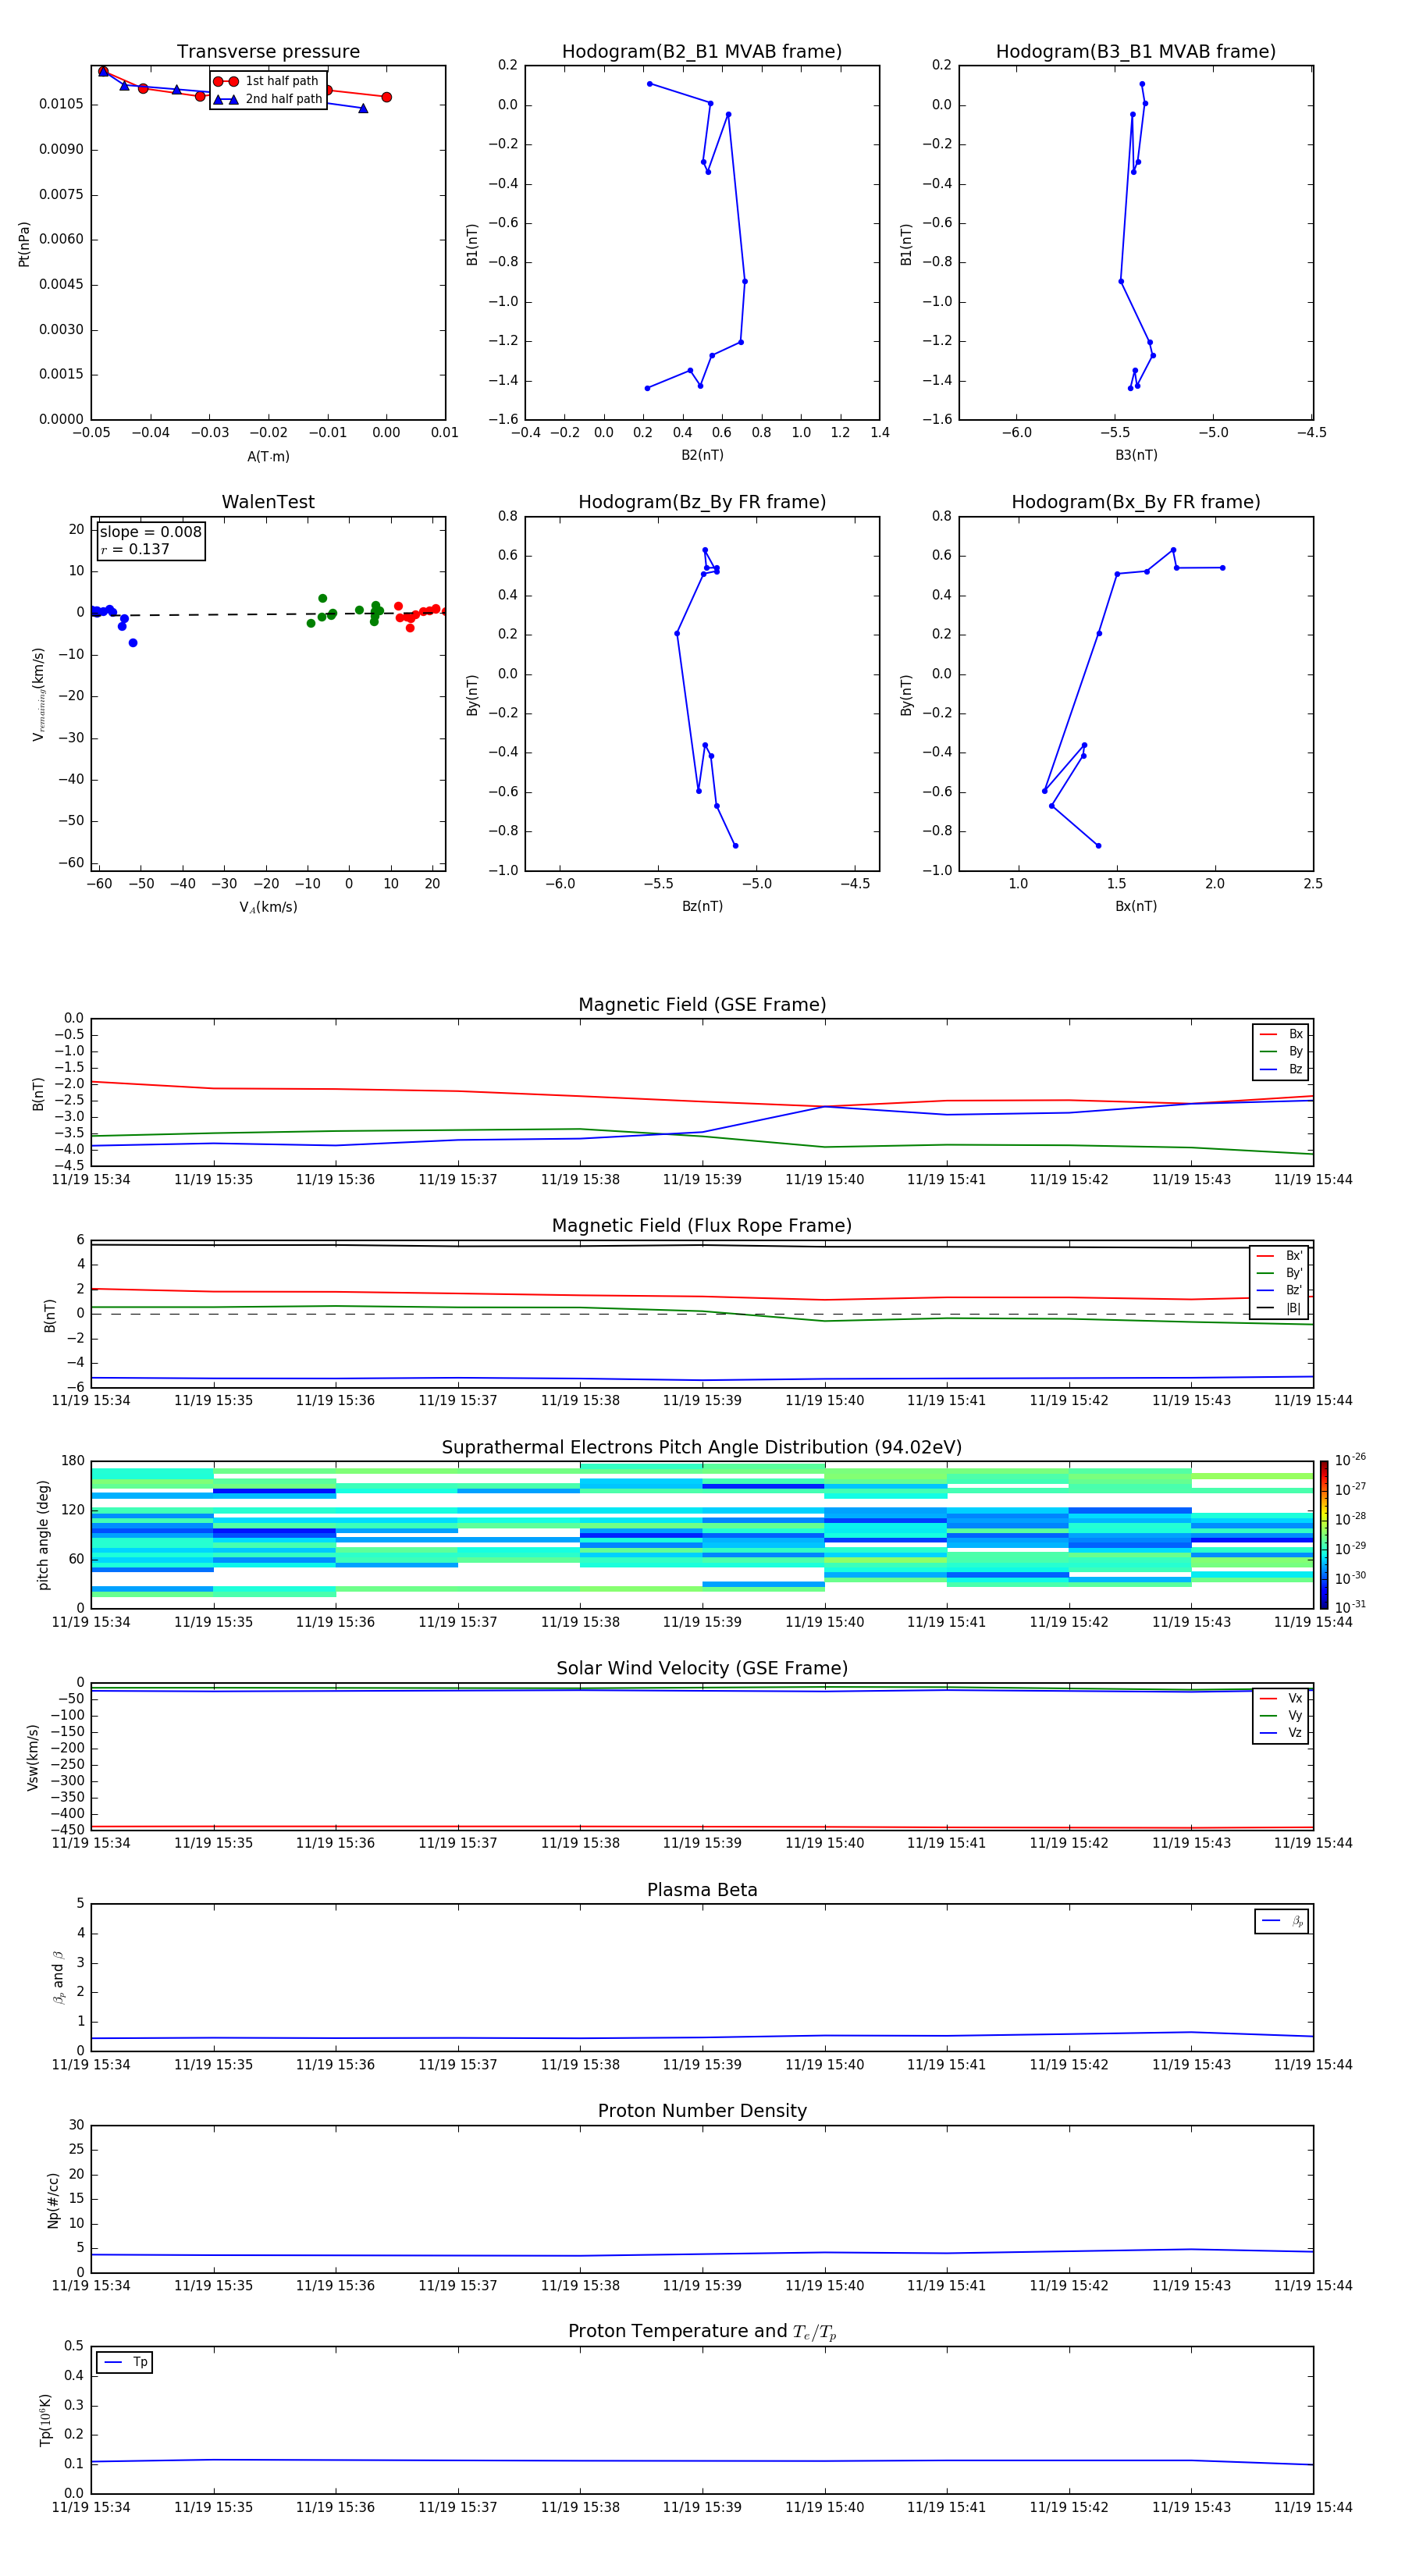Click the red data point at A = 0.00
Image resolution: width=1405 pixels, height=2576 pixels.
click(386, 97)
